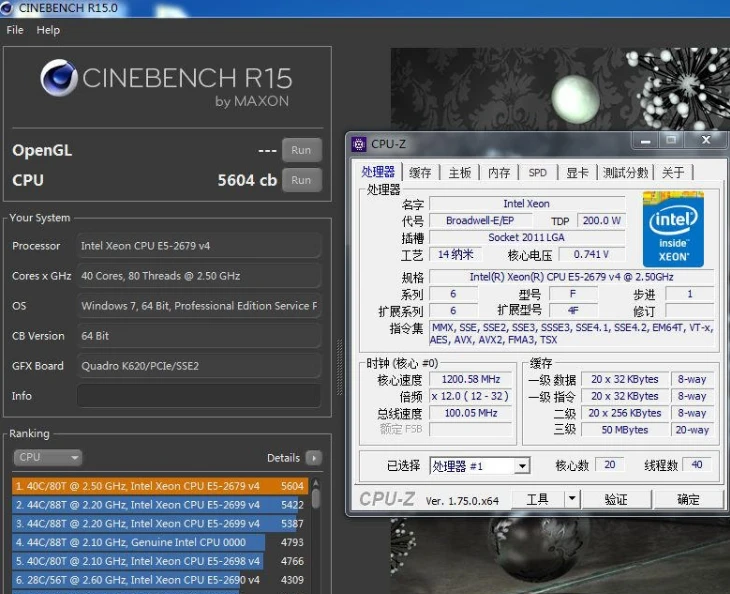Click the CB Version 64 Bit field
Image resolution: width=730 pixels, height=594 pixels.
(x=199, y=336)
